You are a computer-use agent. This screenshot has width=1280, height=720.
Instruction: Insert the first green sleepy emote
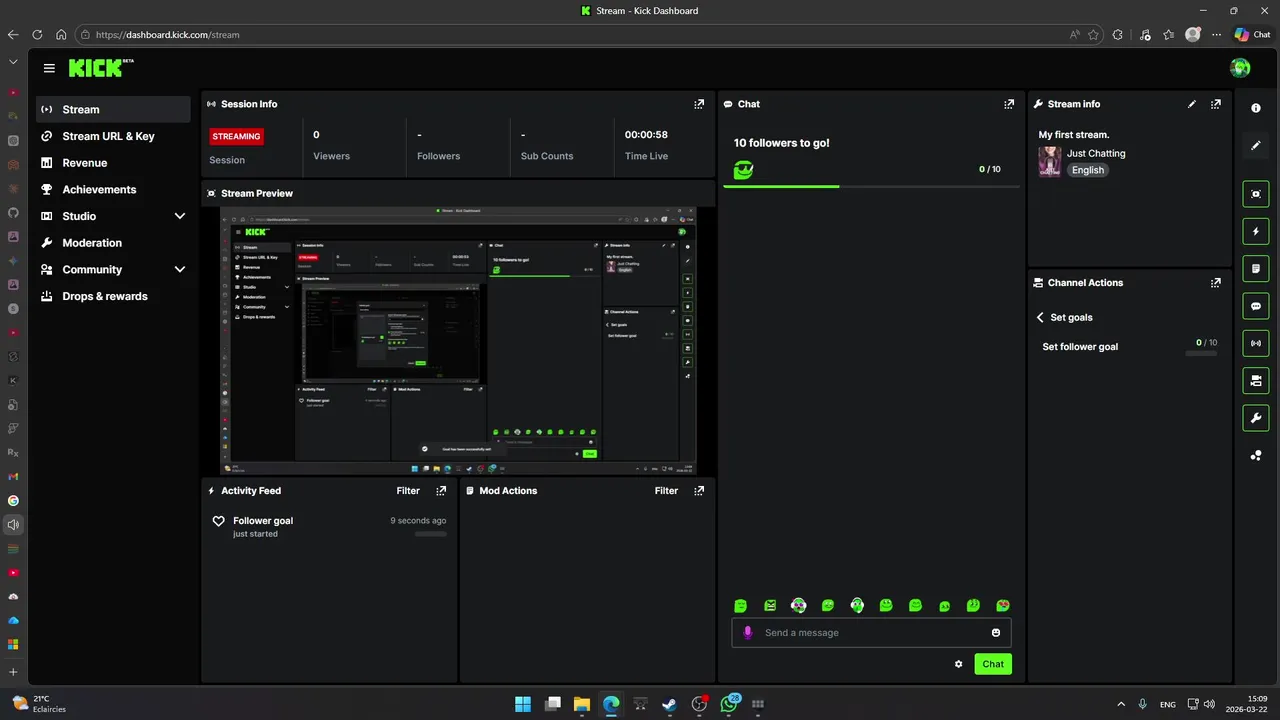(741, 606)
